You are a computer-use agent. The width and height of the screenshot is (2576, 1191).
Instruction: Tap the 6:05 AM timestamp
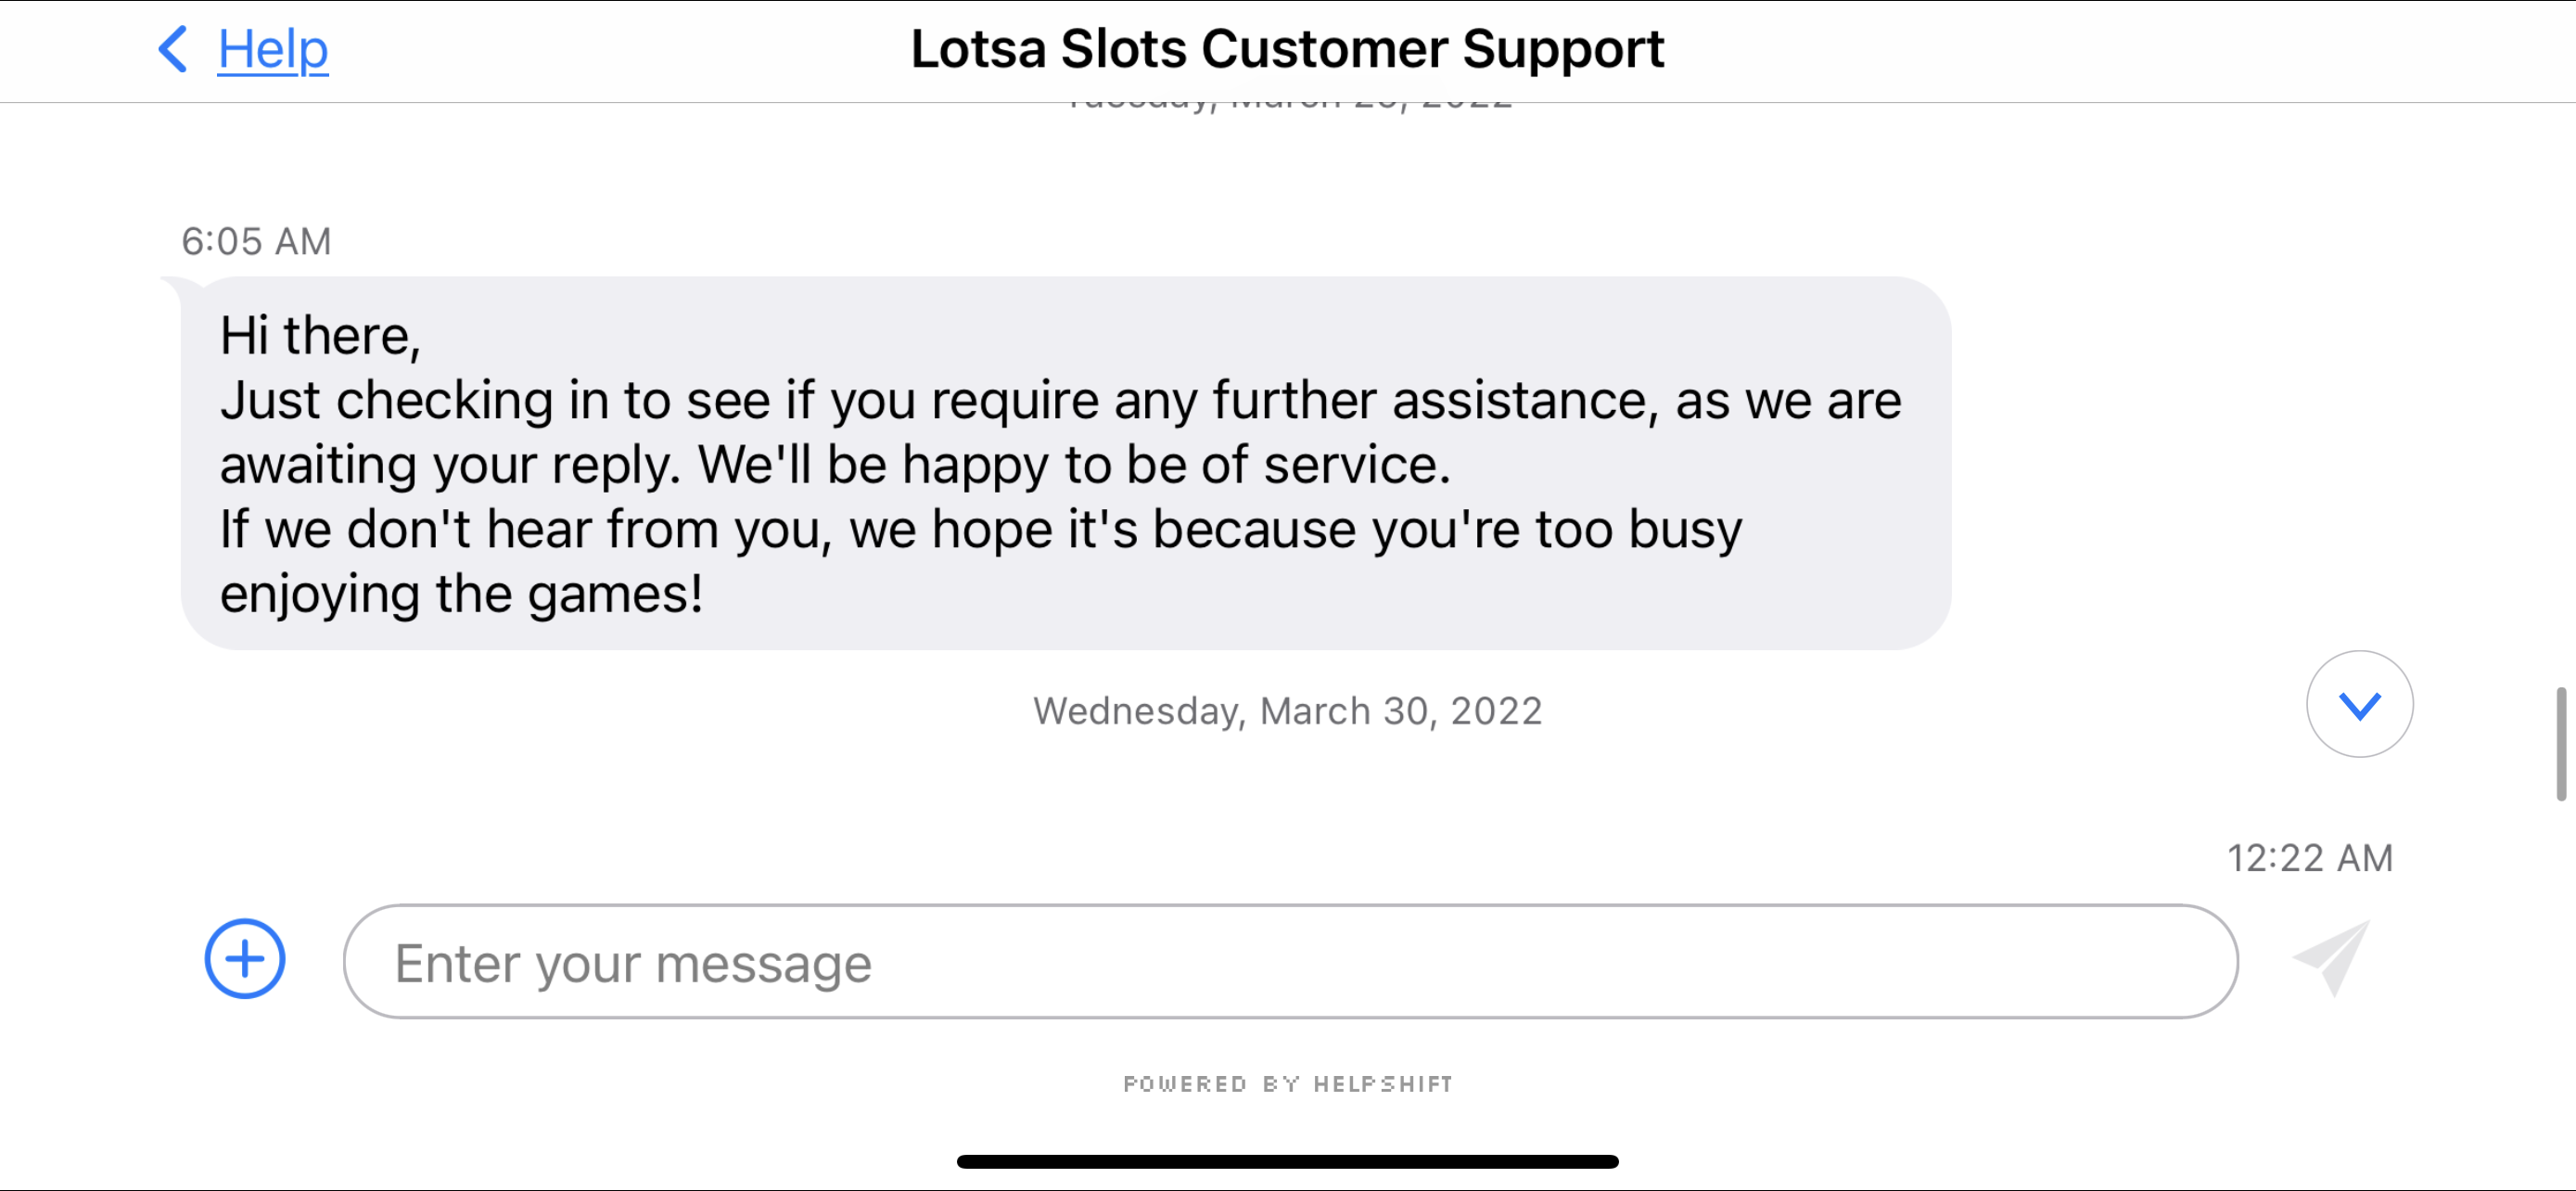point(256,241)
